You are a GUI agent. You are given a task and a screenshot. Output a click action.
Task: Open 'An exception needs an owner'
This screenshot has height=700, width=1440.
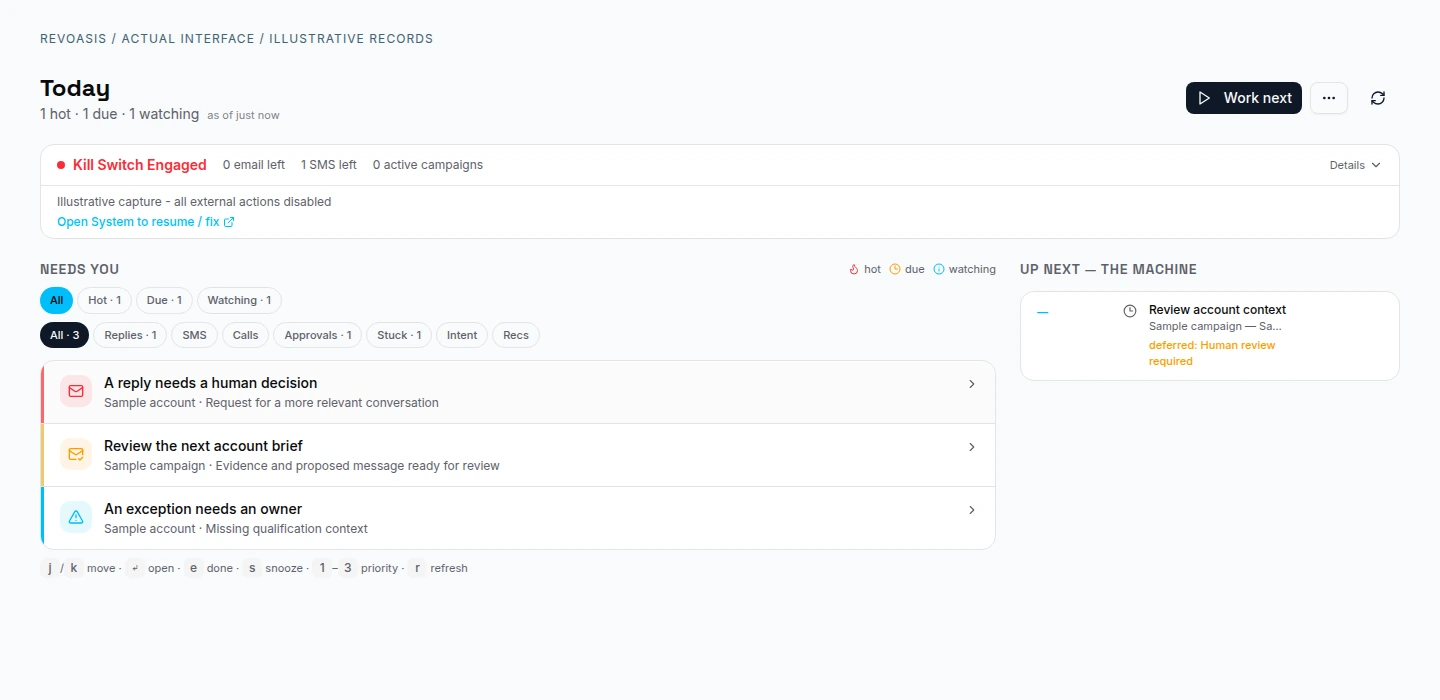(x=518, y=518)
